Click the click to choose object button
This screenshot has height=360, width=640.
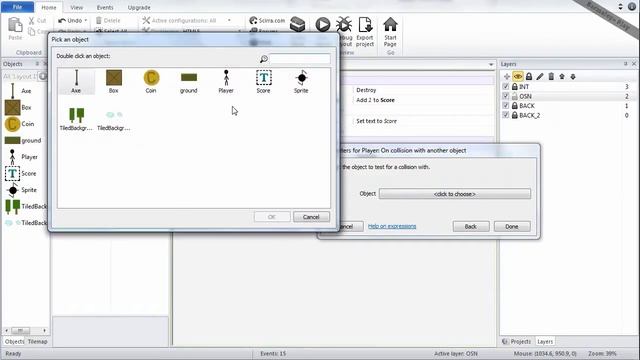[455, 194]
